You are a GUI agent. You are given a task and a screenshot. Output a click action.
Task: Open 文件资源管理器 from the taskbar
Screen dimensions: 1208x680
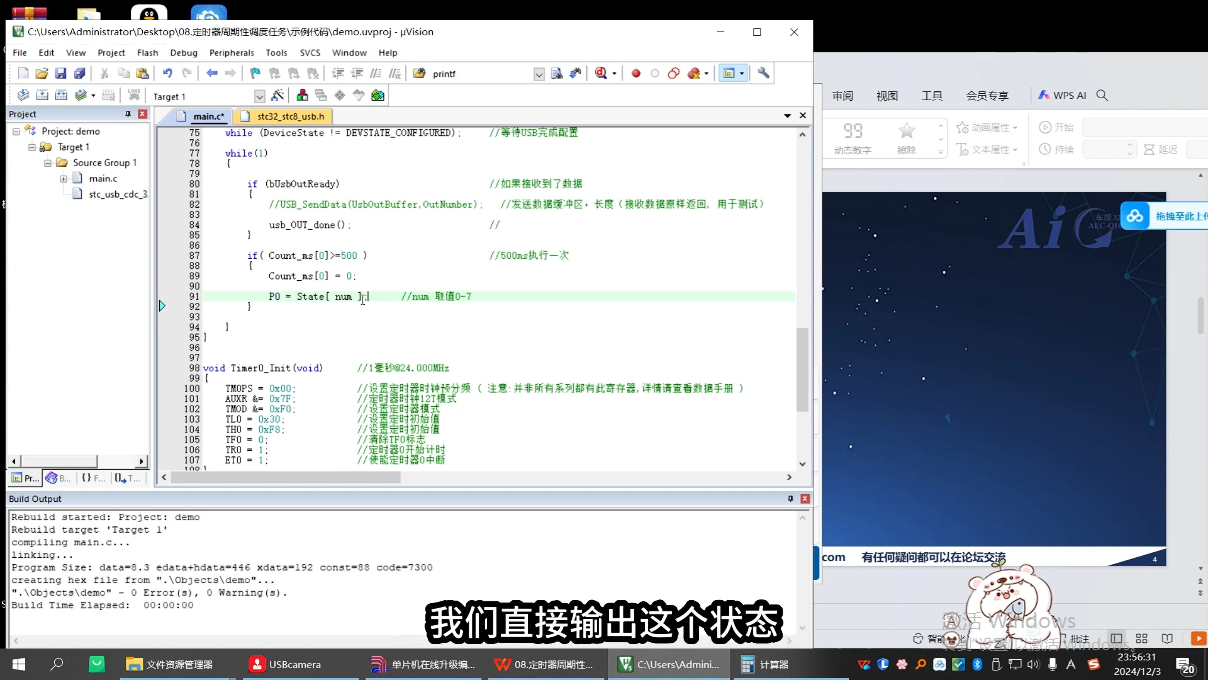[169, 664]
